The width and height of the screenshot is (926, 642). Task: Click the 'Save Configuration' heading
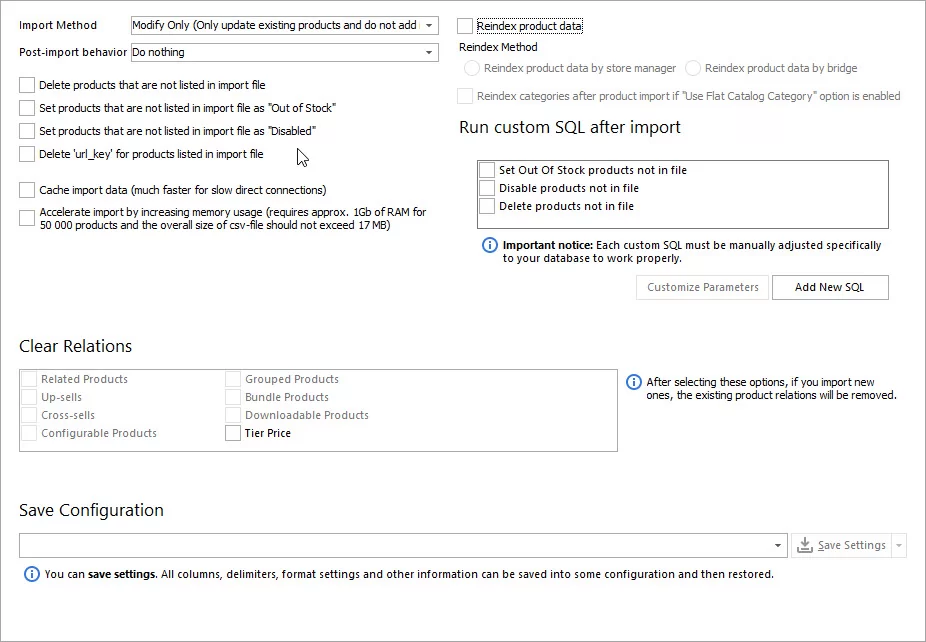click(92, 510)
